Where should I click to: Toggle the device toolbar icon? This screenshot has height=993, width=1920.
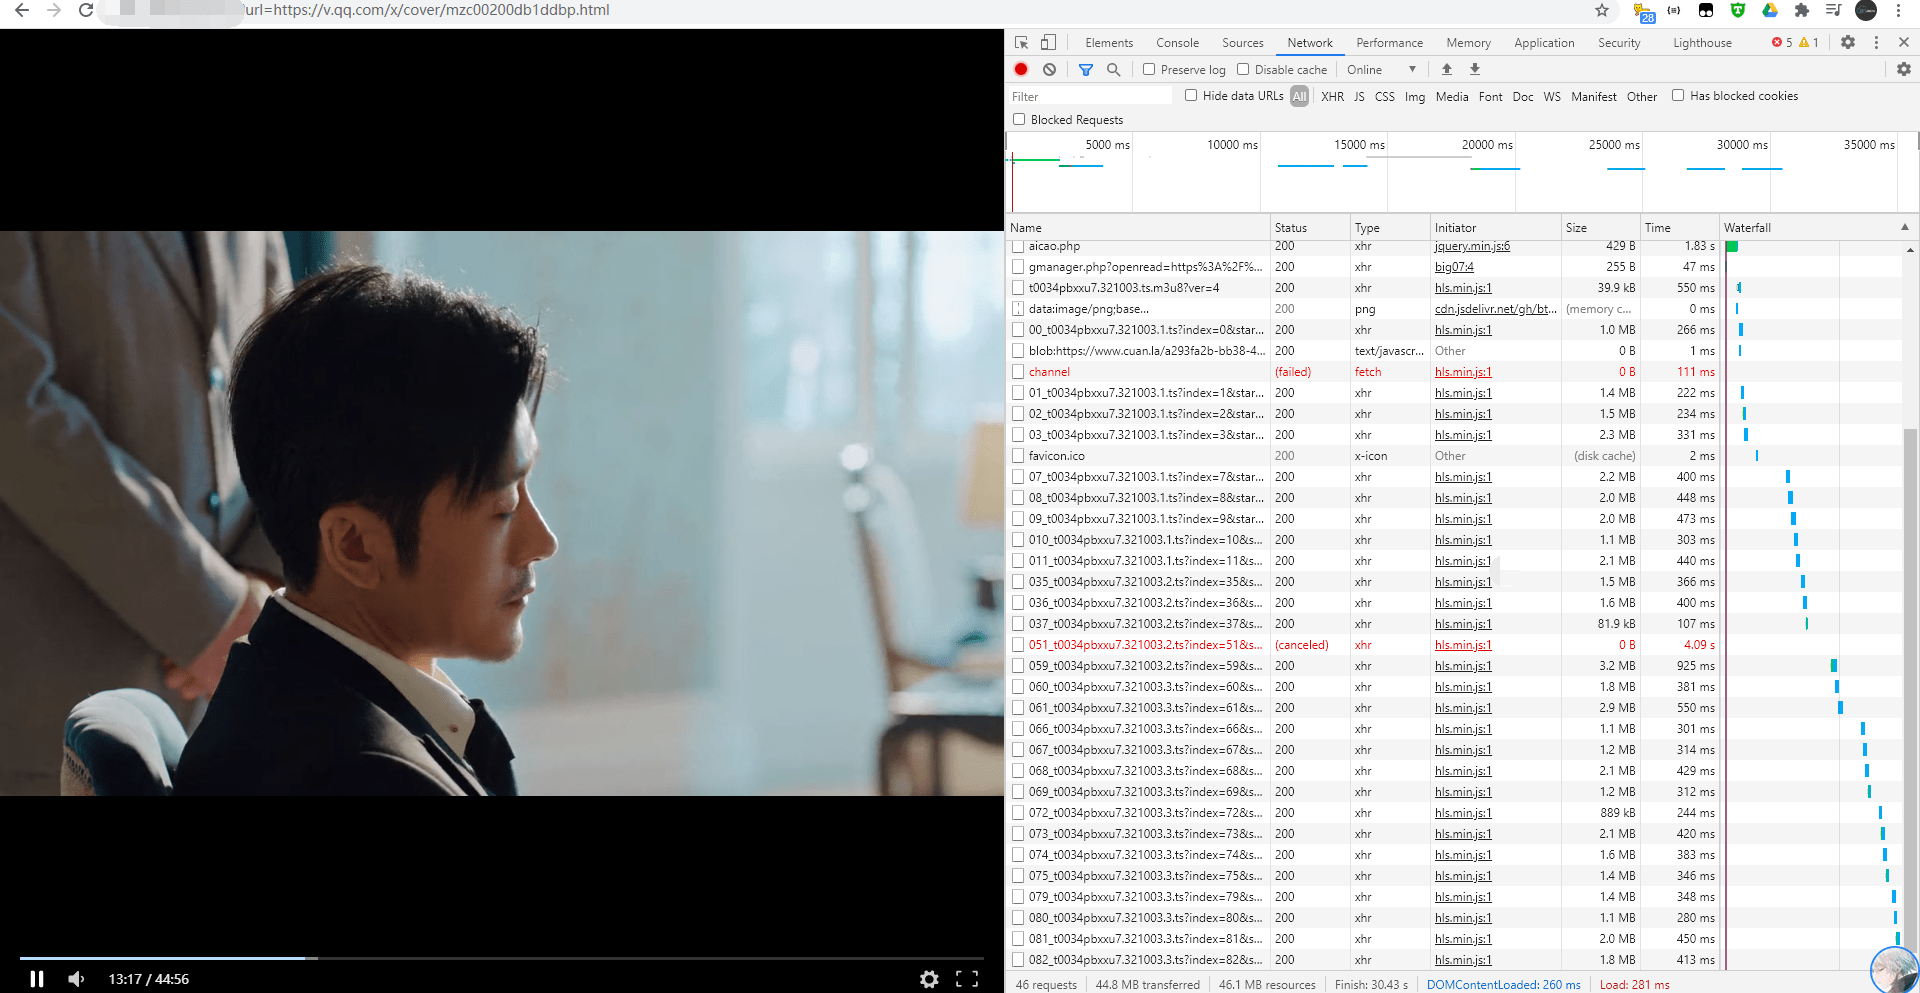pyautogui.click(x=1048, y=42)
